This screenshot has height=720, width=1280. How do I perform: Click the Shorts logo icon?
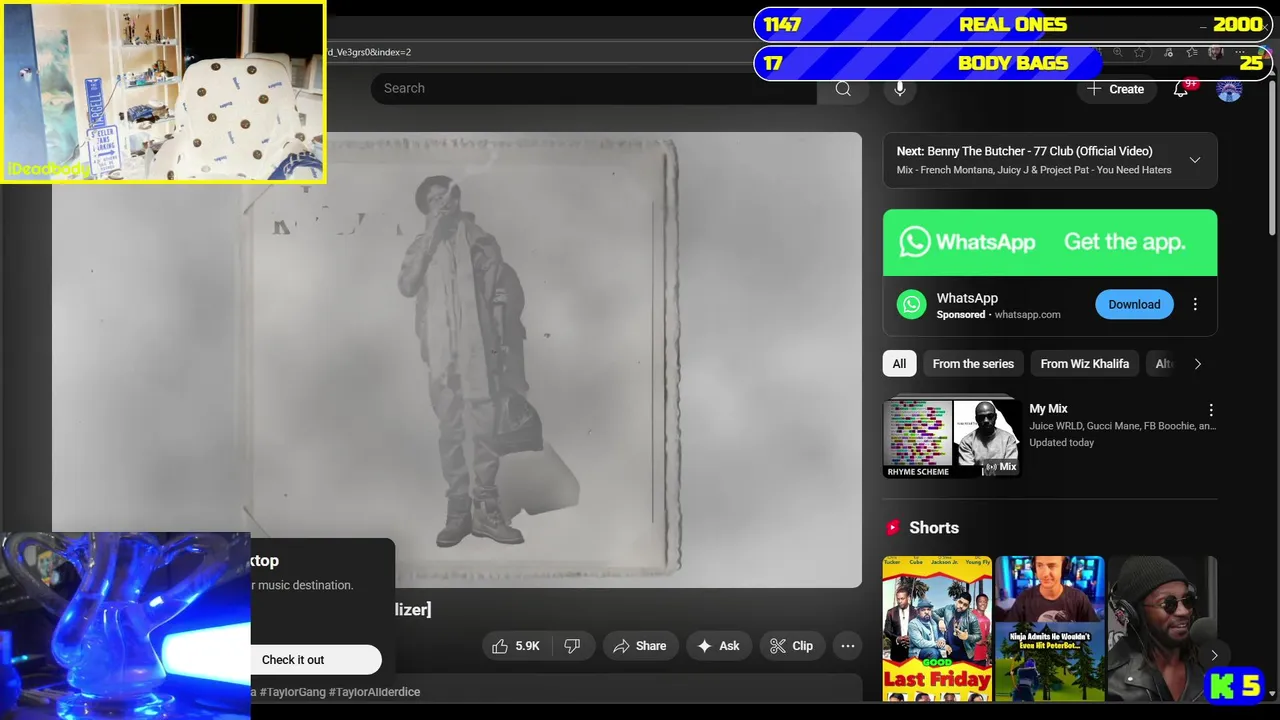pos(893,528)
